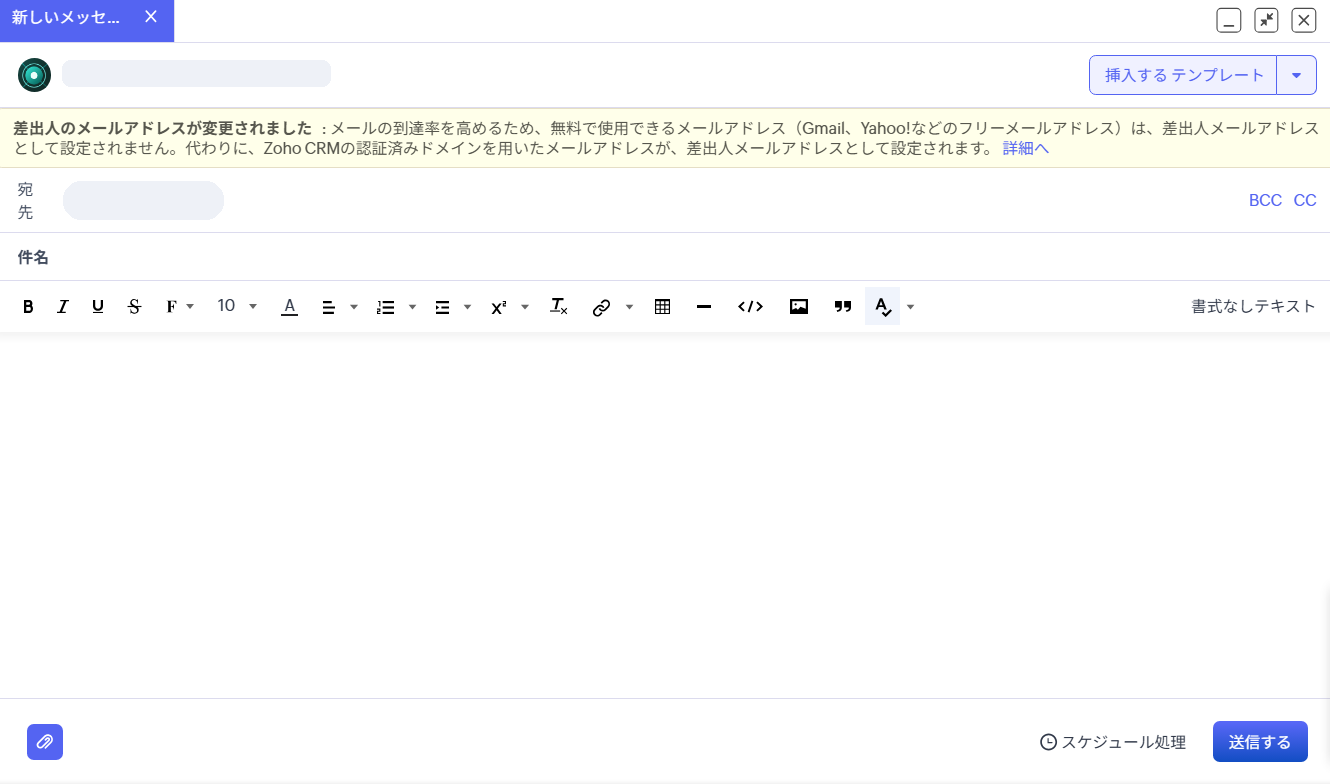Click the indent icon
The height and width of the screenshot is (784, 1330).
click(442, 307)
